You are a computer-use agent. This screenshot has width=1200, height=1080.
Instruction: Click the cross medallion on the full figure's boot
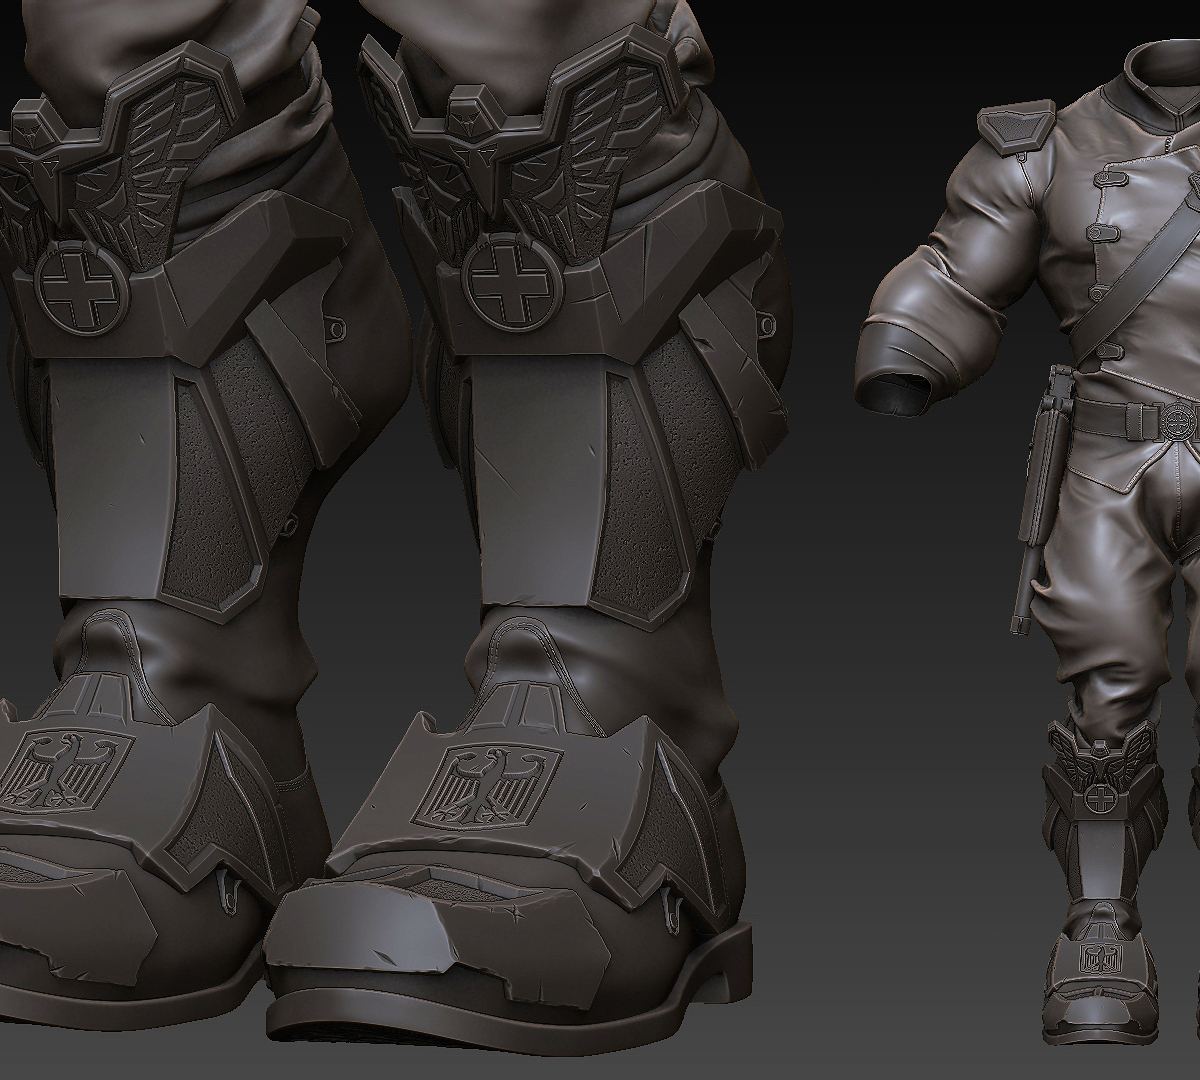[x=1099, y=798]
